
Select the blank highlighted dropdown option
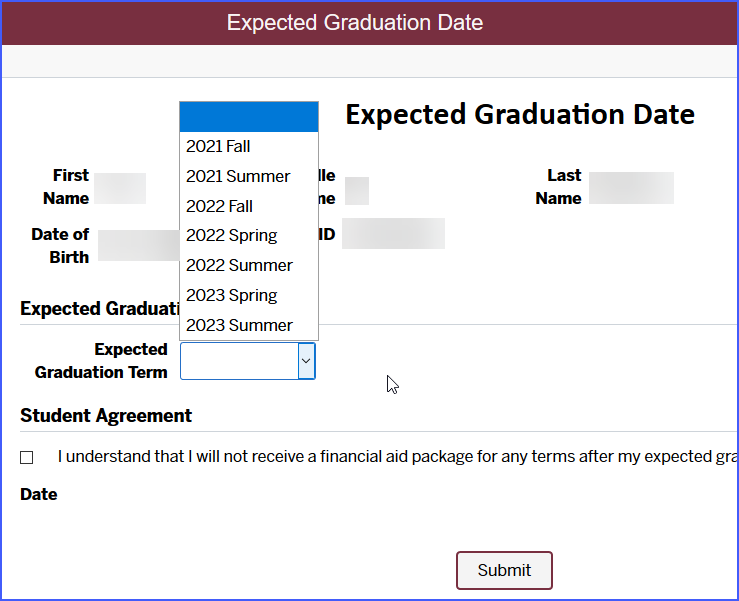(249, 117)
